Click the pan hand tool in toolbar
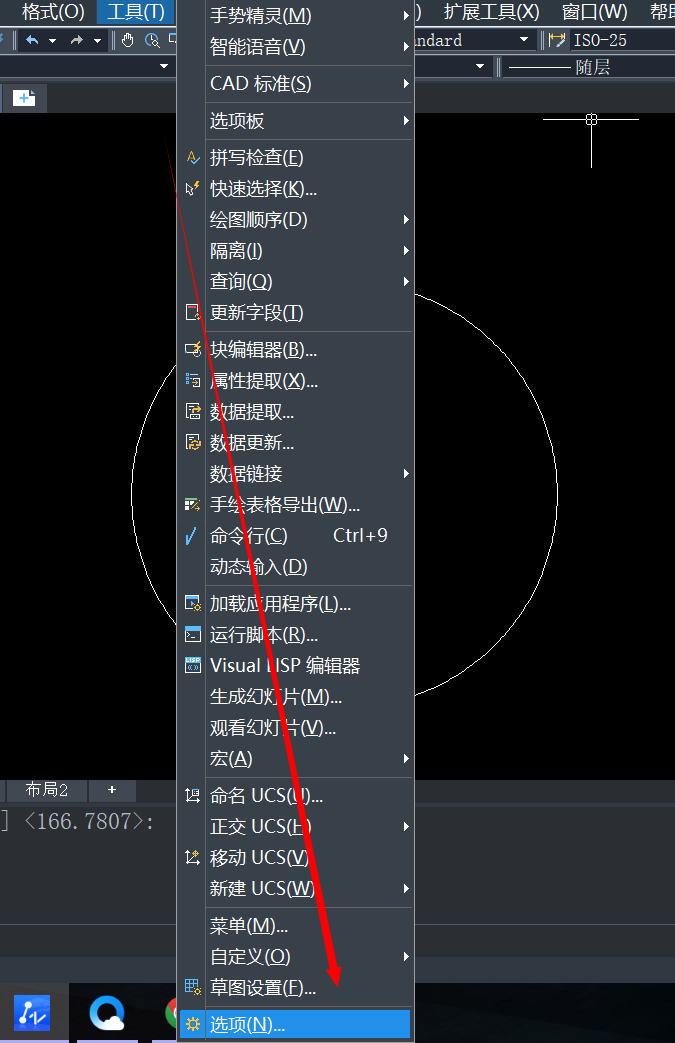 click(x=127, y=41)
